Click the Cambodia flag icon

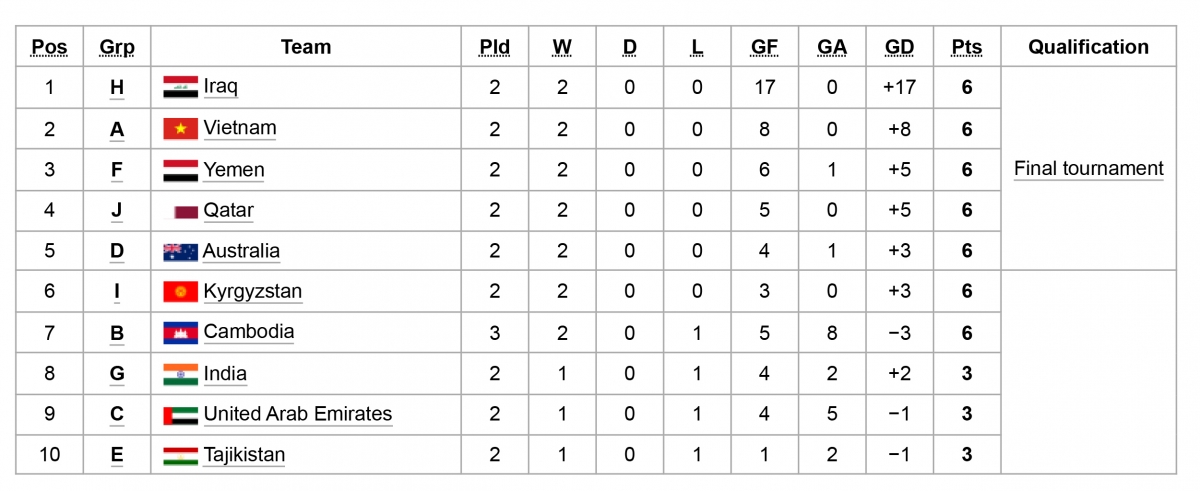181,332
